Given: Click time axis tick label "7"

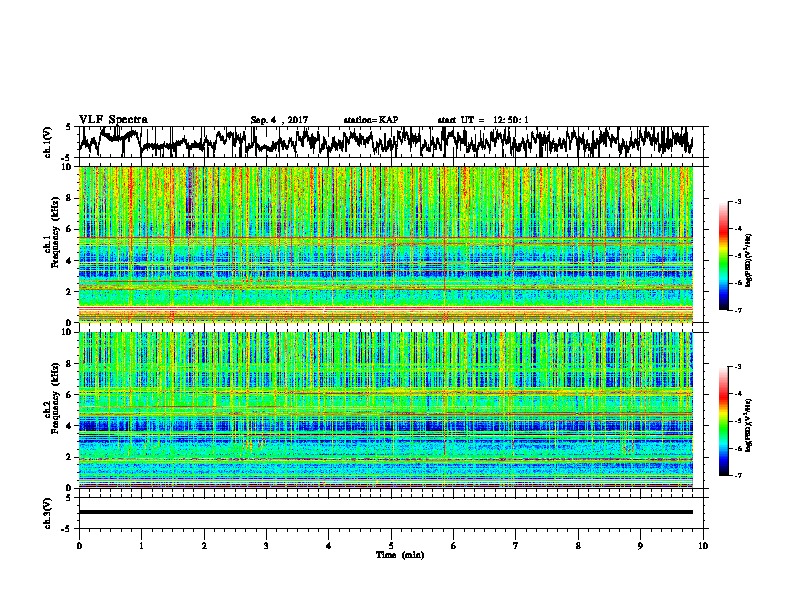Looking at the screenshot, I should pos(516,546).
